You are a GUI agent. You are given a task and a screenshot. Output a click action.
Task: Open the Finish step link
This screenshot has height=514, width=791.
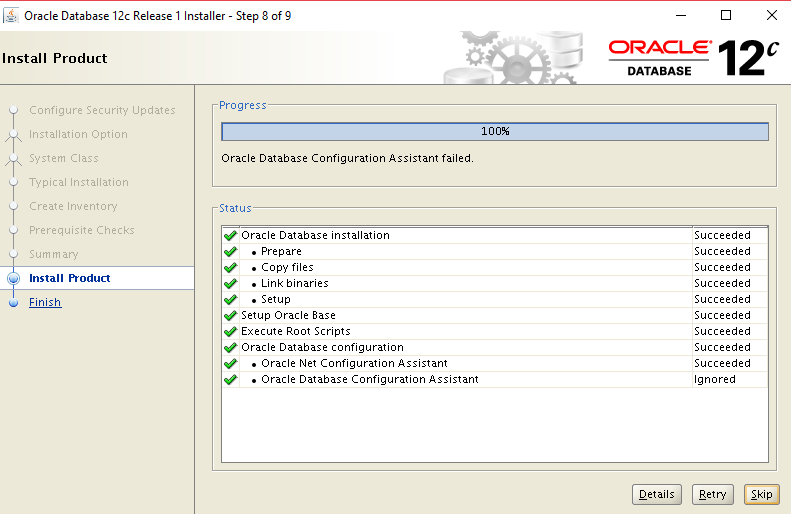pos(45,302)
